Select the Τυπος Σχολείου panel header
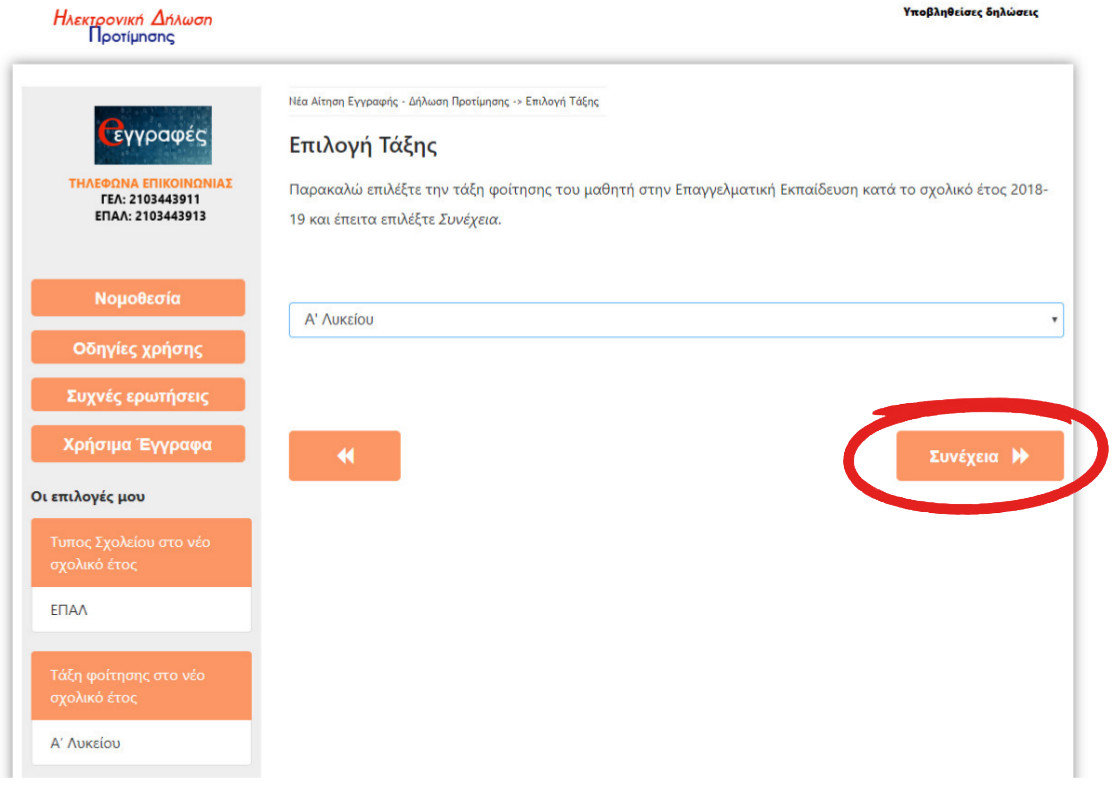1113x785 pixels. (x=141, y=553)
